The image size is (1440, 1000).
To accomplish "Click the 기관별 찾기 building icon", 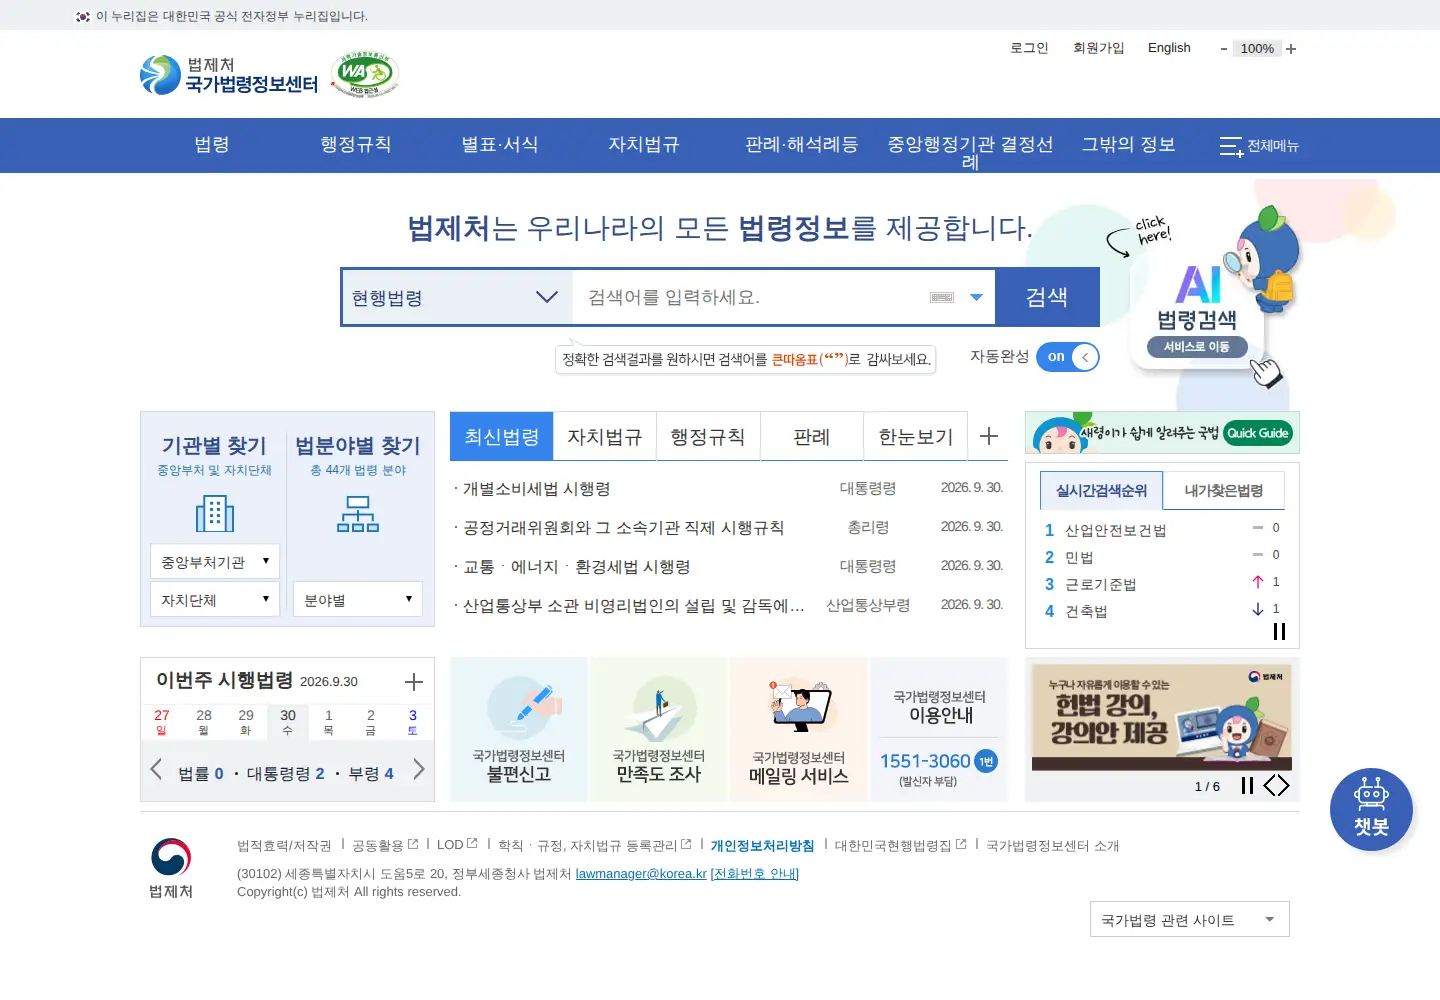I will (x=214, y=514).
